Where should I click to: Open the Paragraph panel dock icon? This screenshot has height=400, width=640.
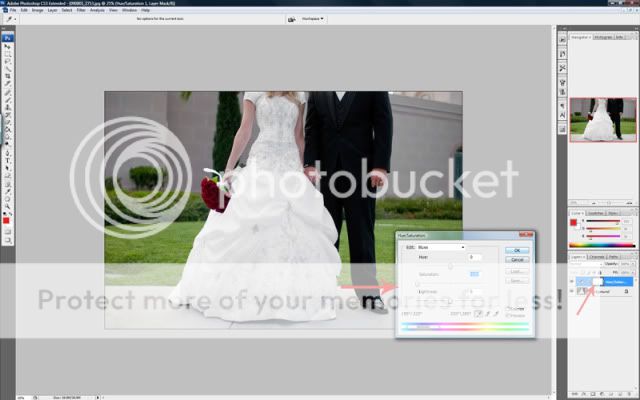562,106
